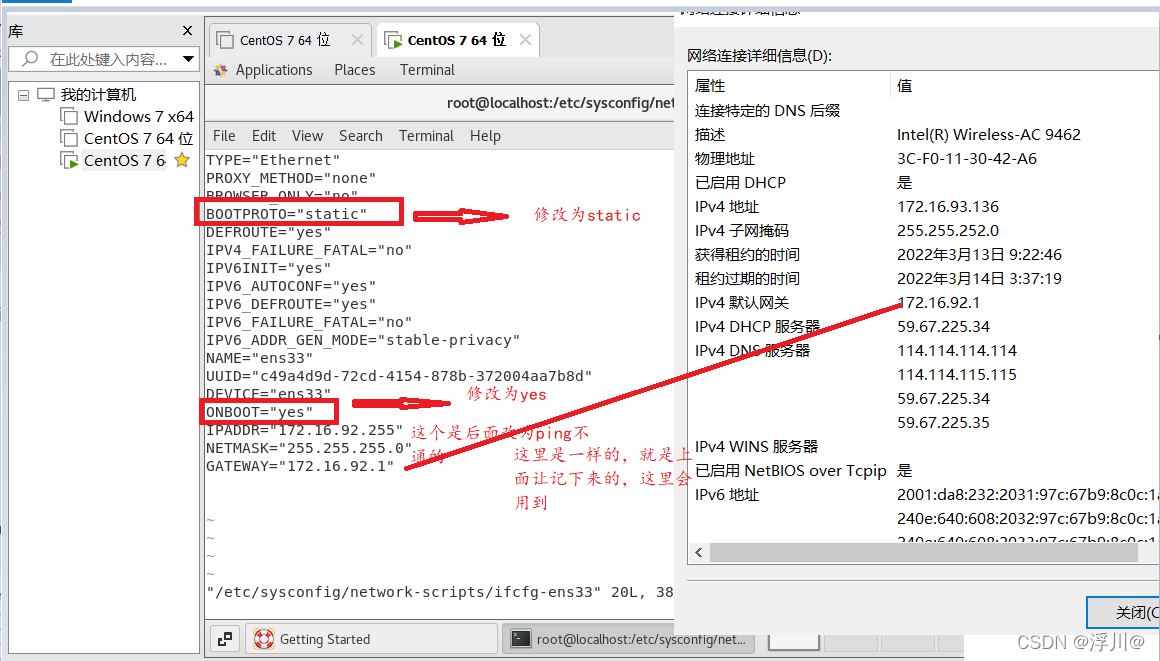Click the NETMASK="255.255.255.0" line
Screen dimensions: 1160x661
tap(308, 449)
